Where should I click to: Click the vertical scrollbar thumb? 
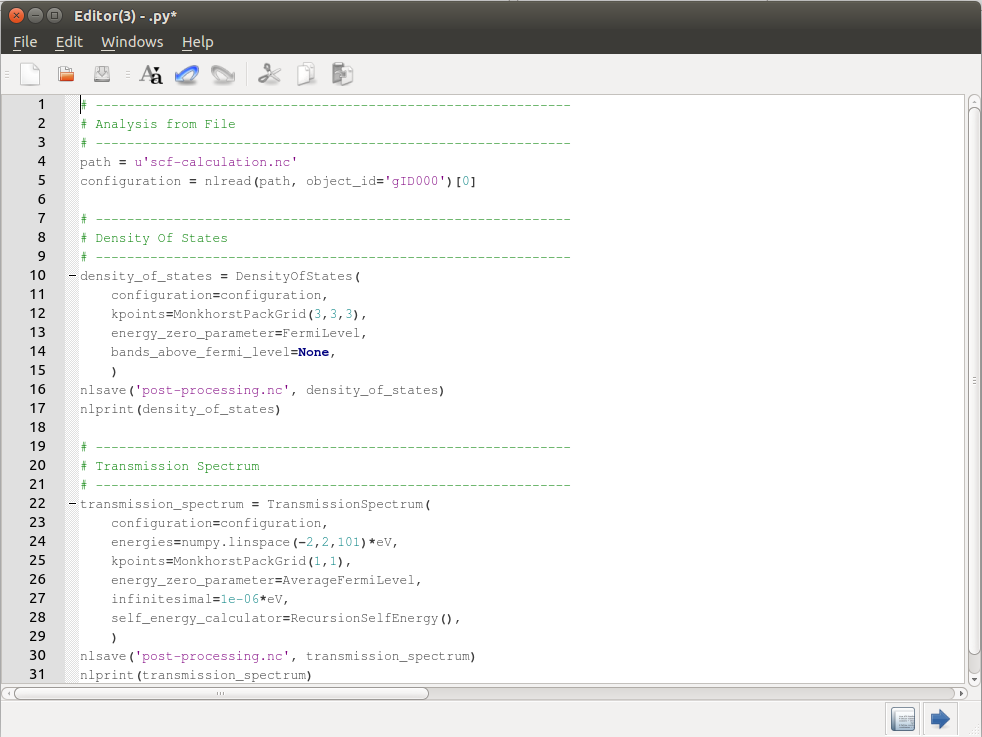click(974, 382)
